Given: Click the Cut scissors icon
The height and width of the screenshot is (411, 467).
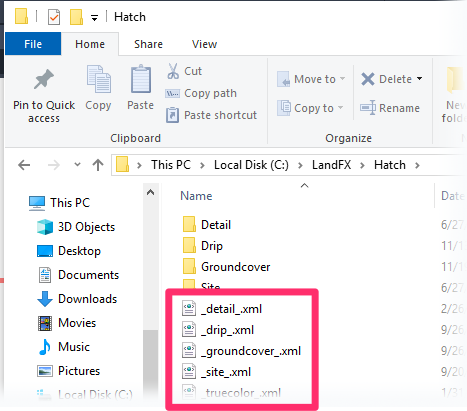Looking at the screenshot, I should (x=173, y=71).
